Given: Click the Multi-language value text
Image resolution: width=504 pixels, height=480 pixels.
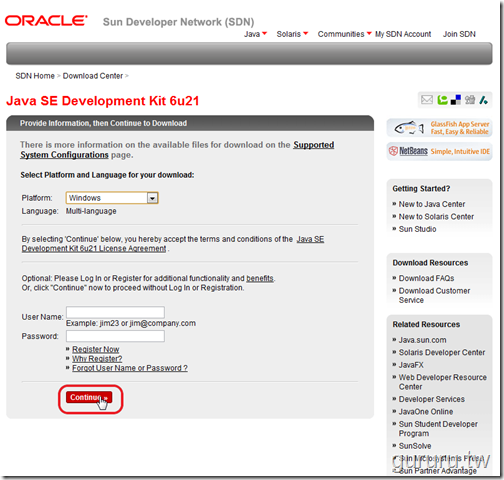Looking at the screenshot, I should coord(91,211).
